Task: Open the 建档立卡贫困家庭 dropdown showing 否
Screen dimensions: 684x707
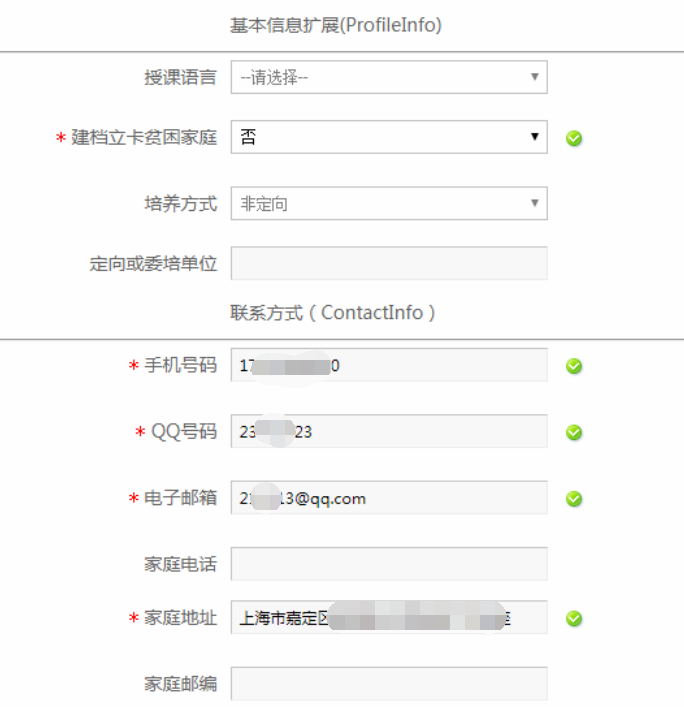Action: coord(389,137)
